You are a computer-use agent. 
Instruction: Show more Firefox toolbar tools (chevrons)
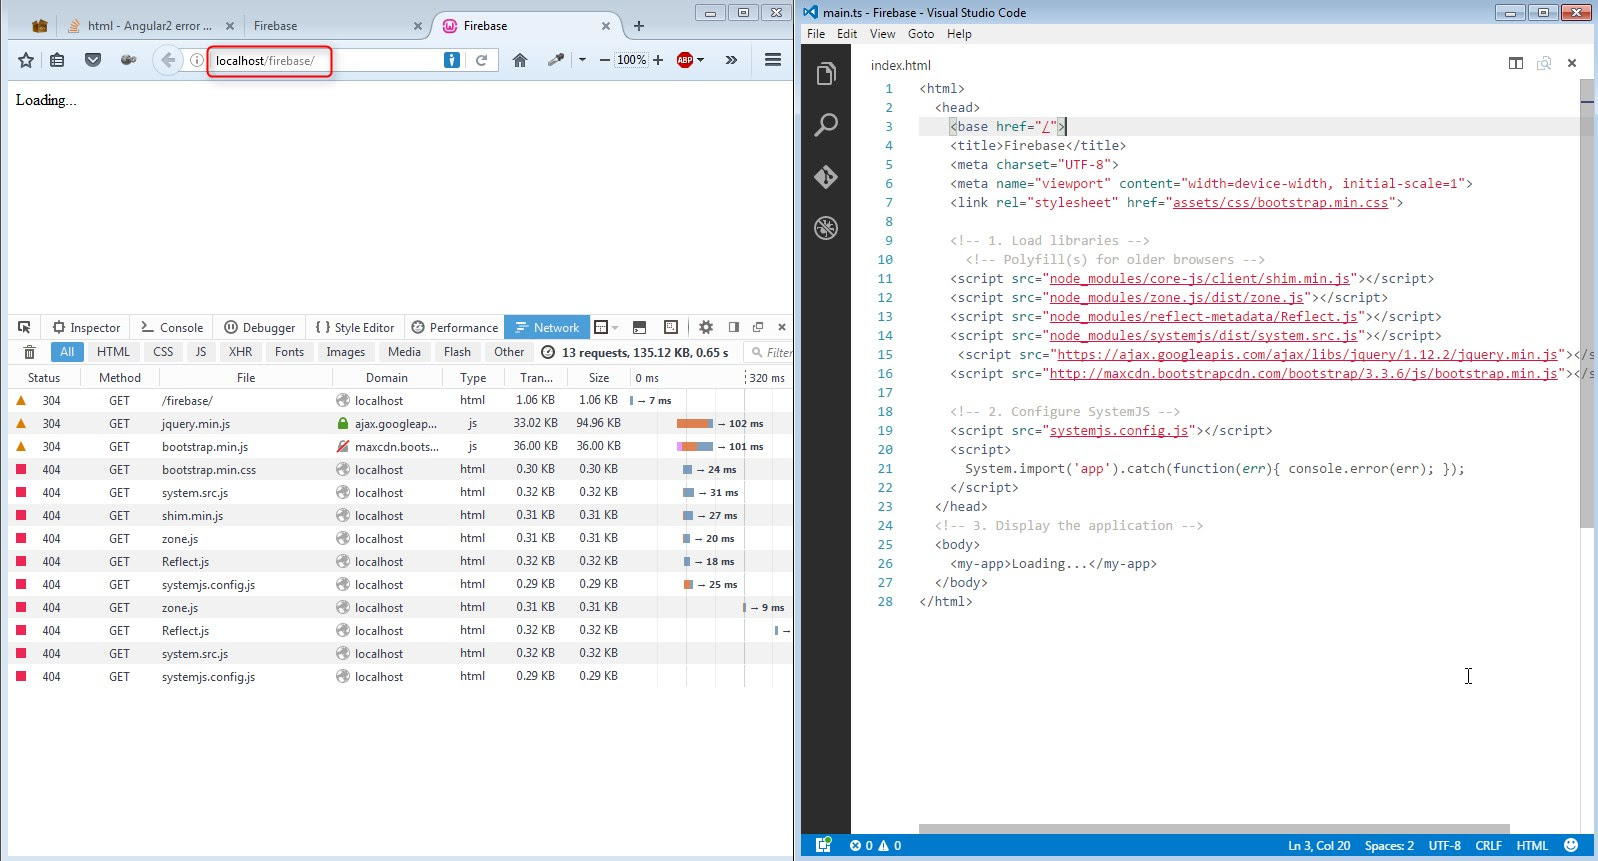[x=731, y=60]
